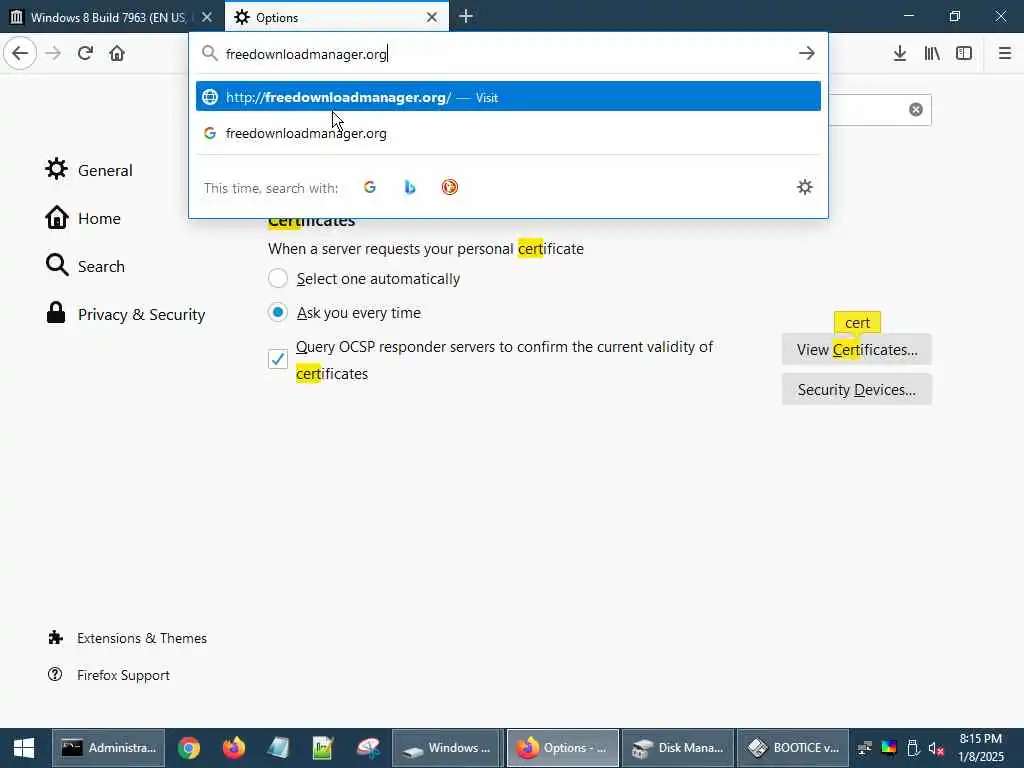
Task: Close the Options tab
Action: click(432, 17)
